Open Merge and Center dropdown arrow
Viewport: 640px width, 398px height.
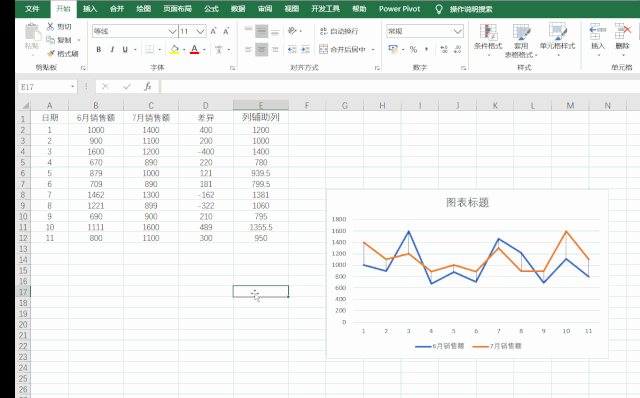pyautogui.click(x=373, y=50)
